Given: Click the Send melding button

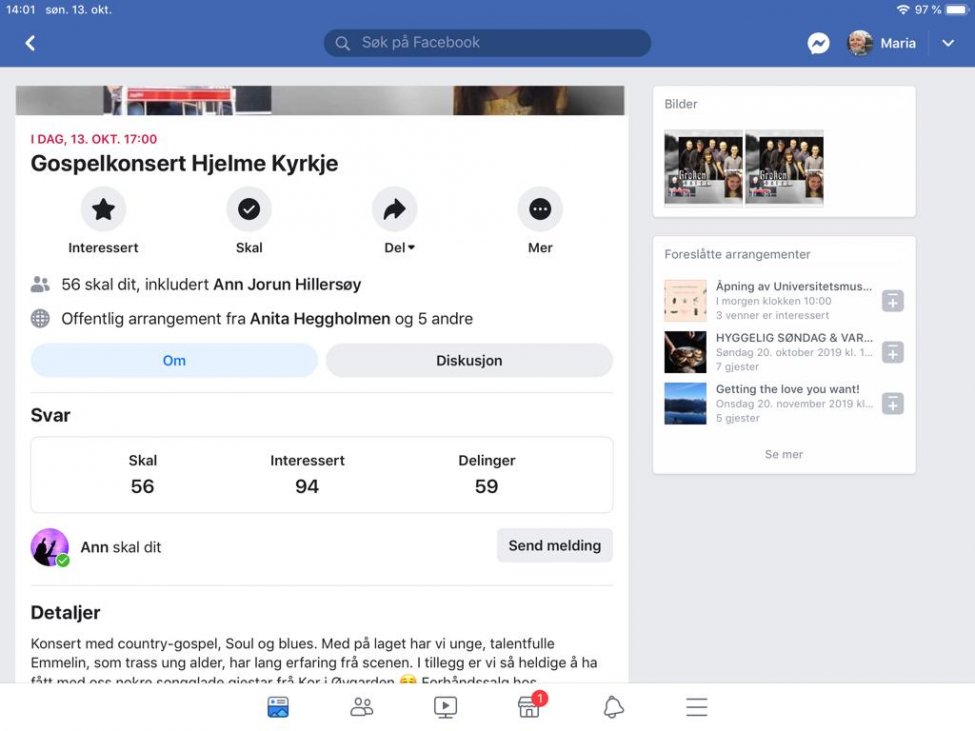Looking at the screenshot, I should click(555, 546).
